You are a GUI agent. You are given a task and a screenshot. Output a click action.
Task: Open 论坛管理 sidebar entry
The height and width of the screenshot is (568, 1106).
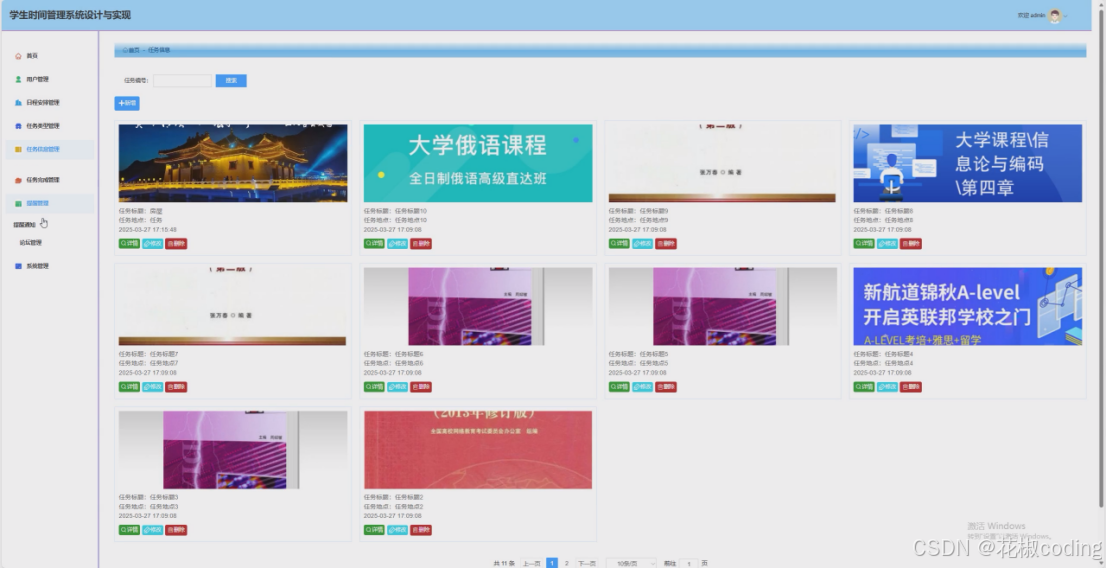30,243
